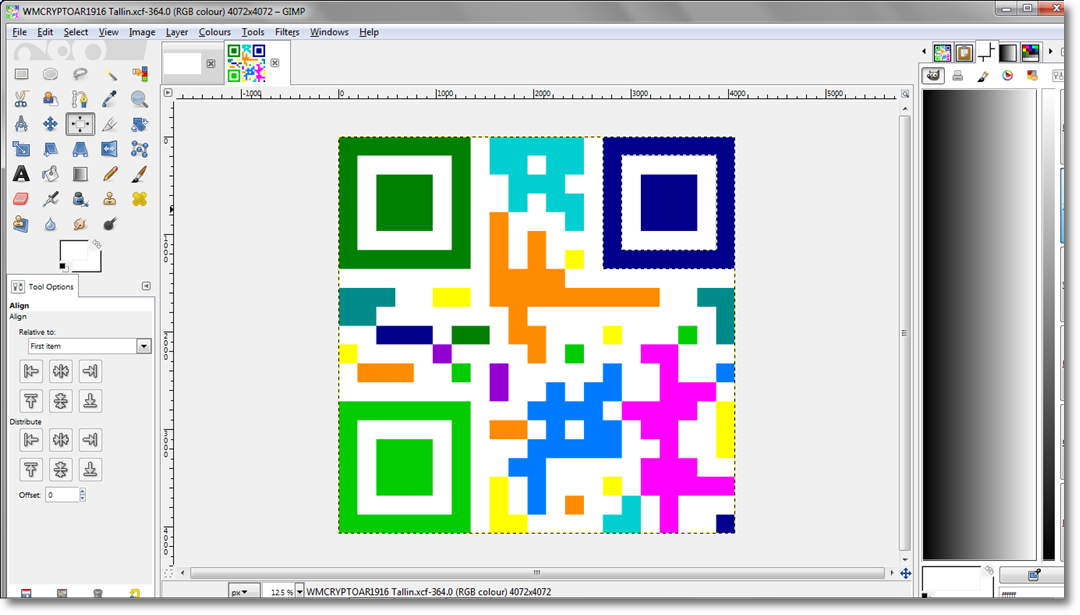Select the Foreground Select tool
This screenshot has width=1080, height=615.
coord(50,99)
